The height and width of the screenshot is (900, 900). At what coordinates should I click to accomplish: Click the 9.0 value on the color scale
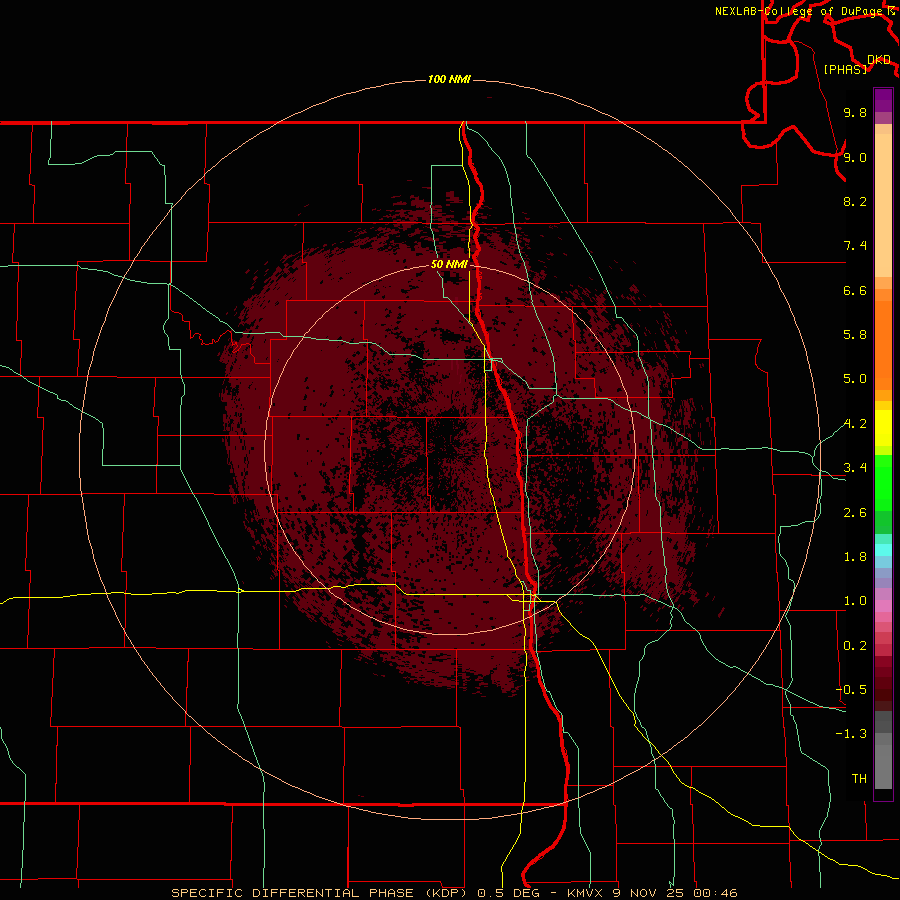point(855,157)
